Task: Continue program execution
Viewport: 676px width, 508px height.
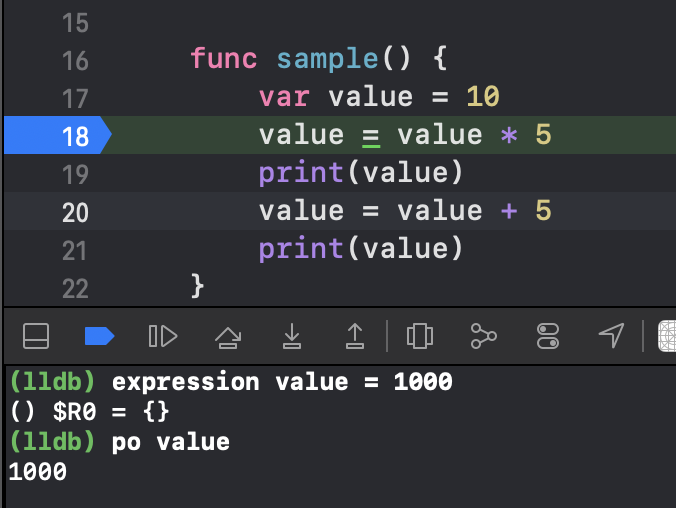Action: (x=163, y=336)
